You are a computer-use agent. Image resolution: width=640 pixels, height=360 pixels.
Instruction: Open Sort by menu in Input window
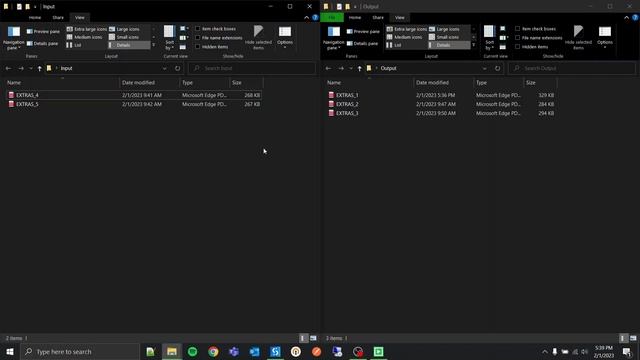point(169,38)
